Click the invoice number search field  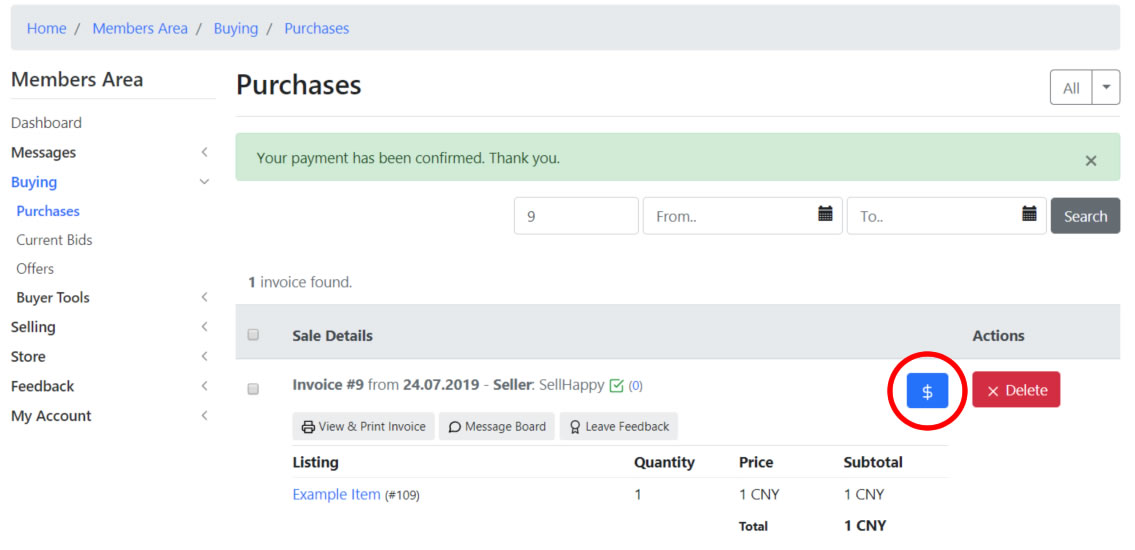[x=576, y=216]
